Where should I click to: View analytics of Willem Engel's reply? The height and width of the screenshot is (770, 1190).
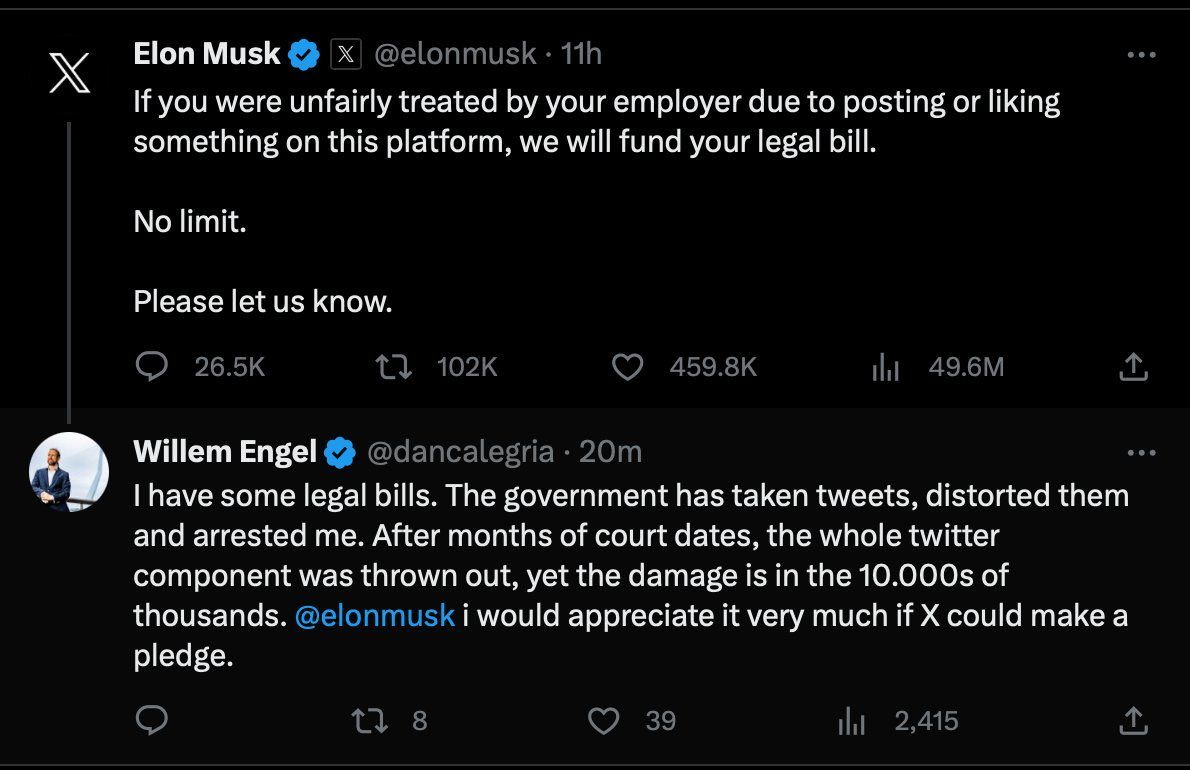pos(851,720)
